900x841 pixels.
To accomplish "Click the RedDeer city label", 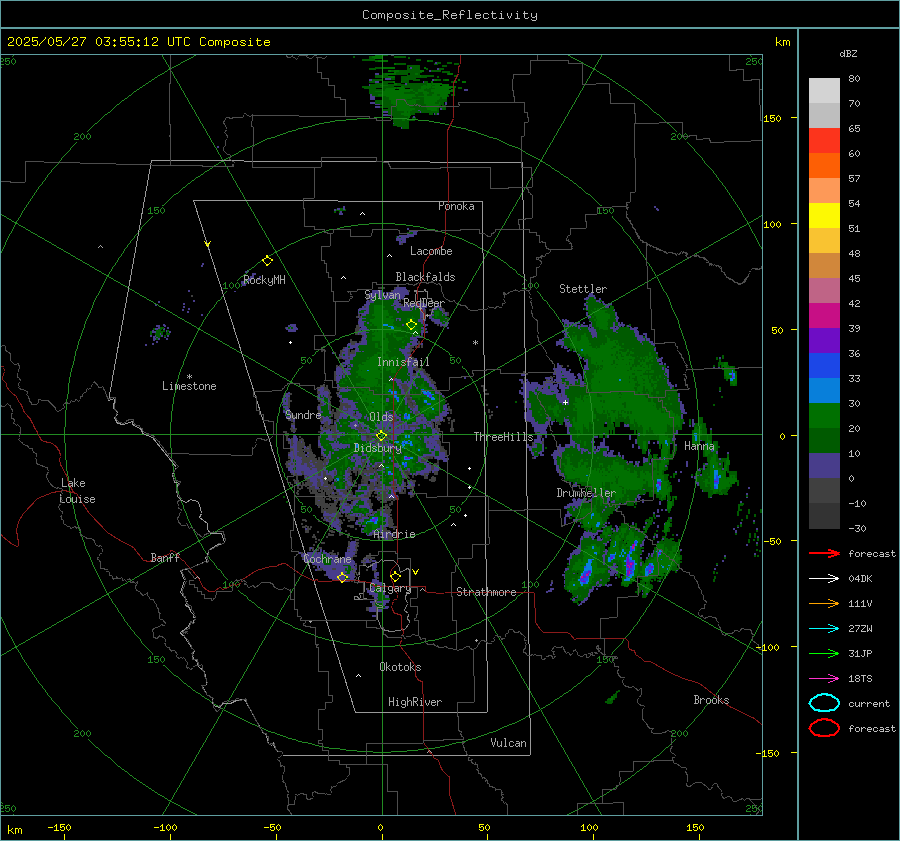I will tap(424, 303).
